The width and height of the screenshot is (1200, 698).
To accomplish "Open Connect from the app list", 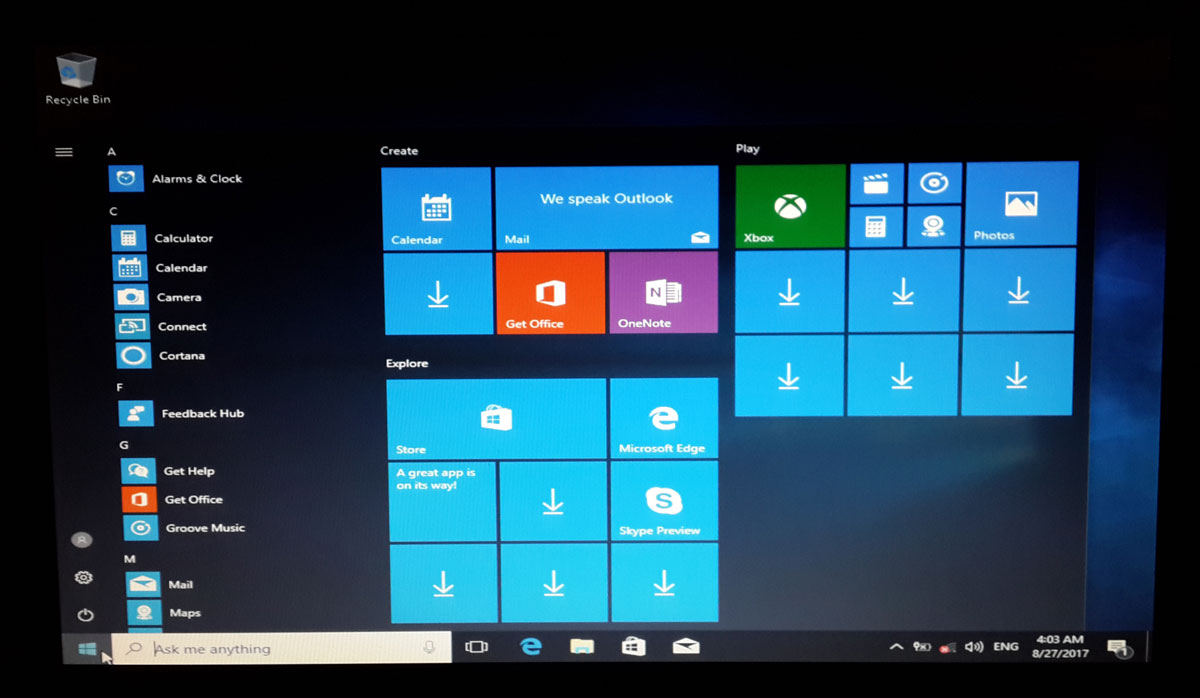I will 162,326.
